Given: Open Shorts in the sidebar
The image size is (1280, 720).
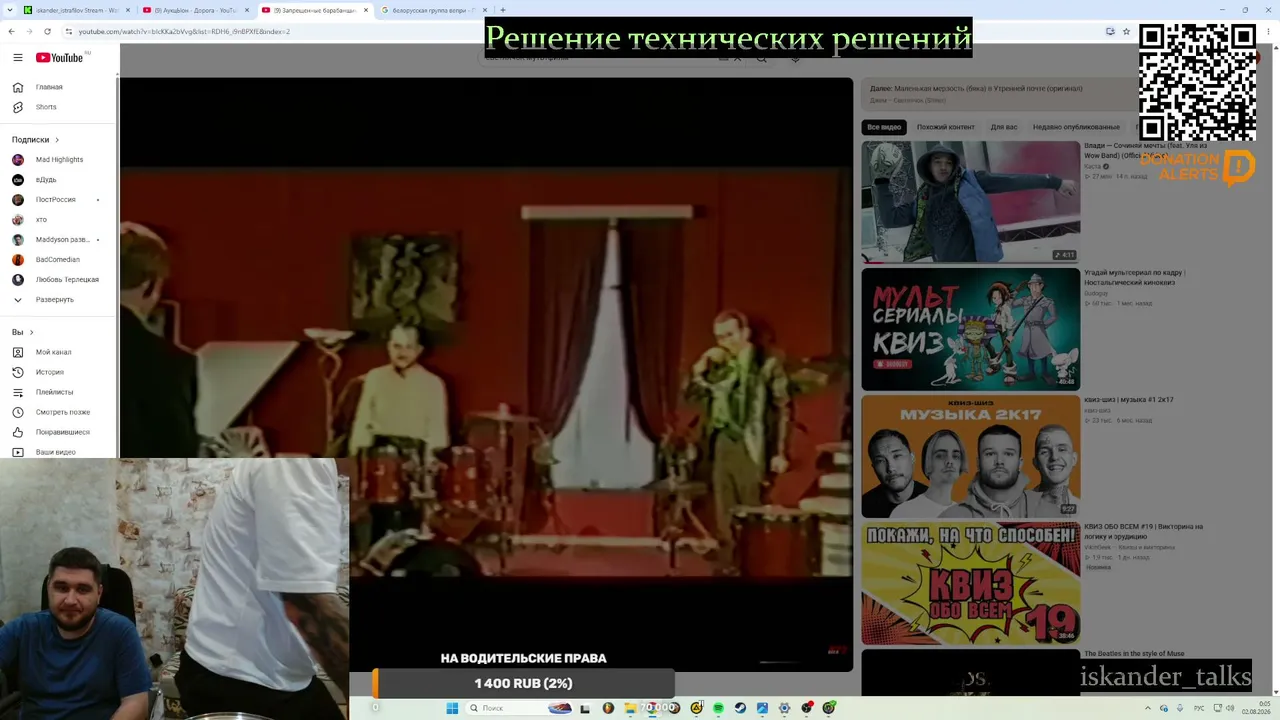Looking at the screenshot, I should click(x=60, y=107).
